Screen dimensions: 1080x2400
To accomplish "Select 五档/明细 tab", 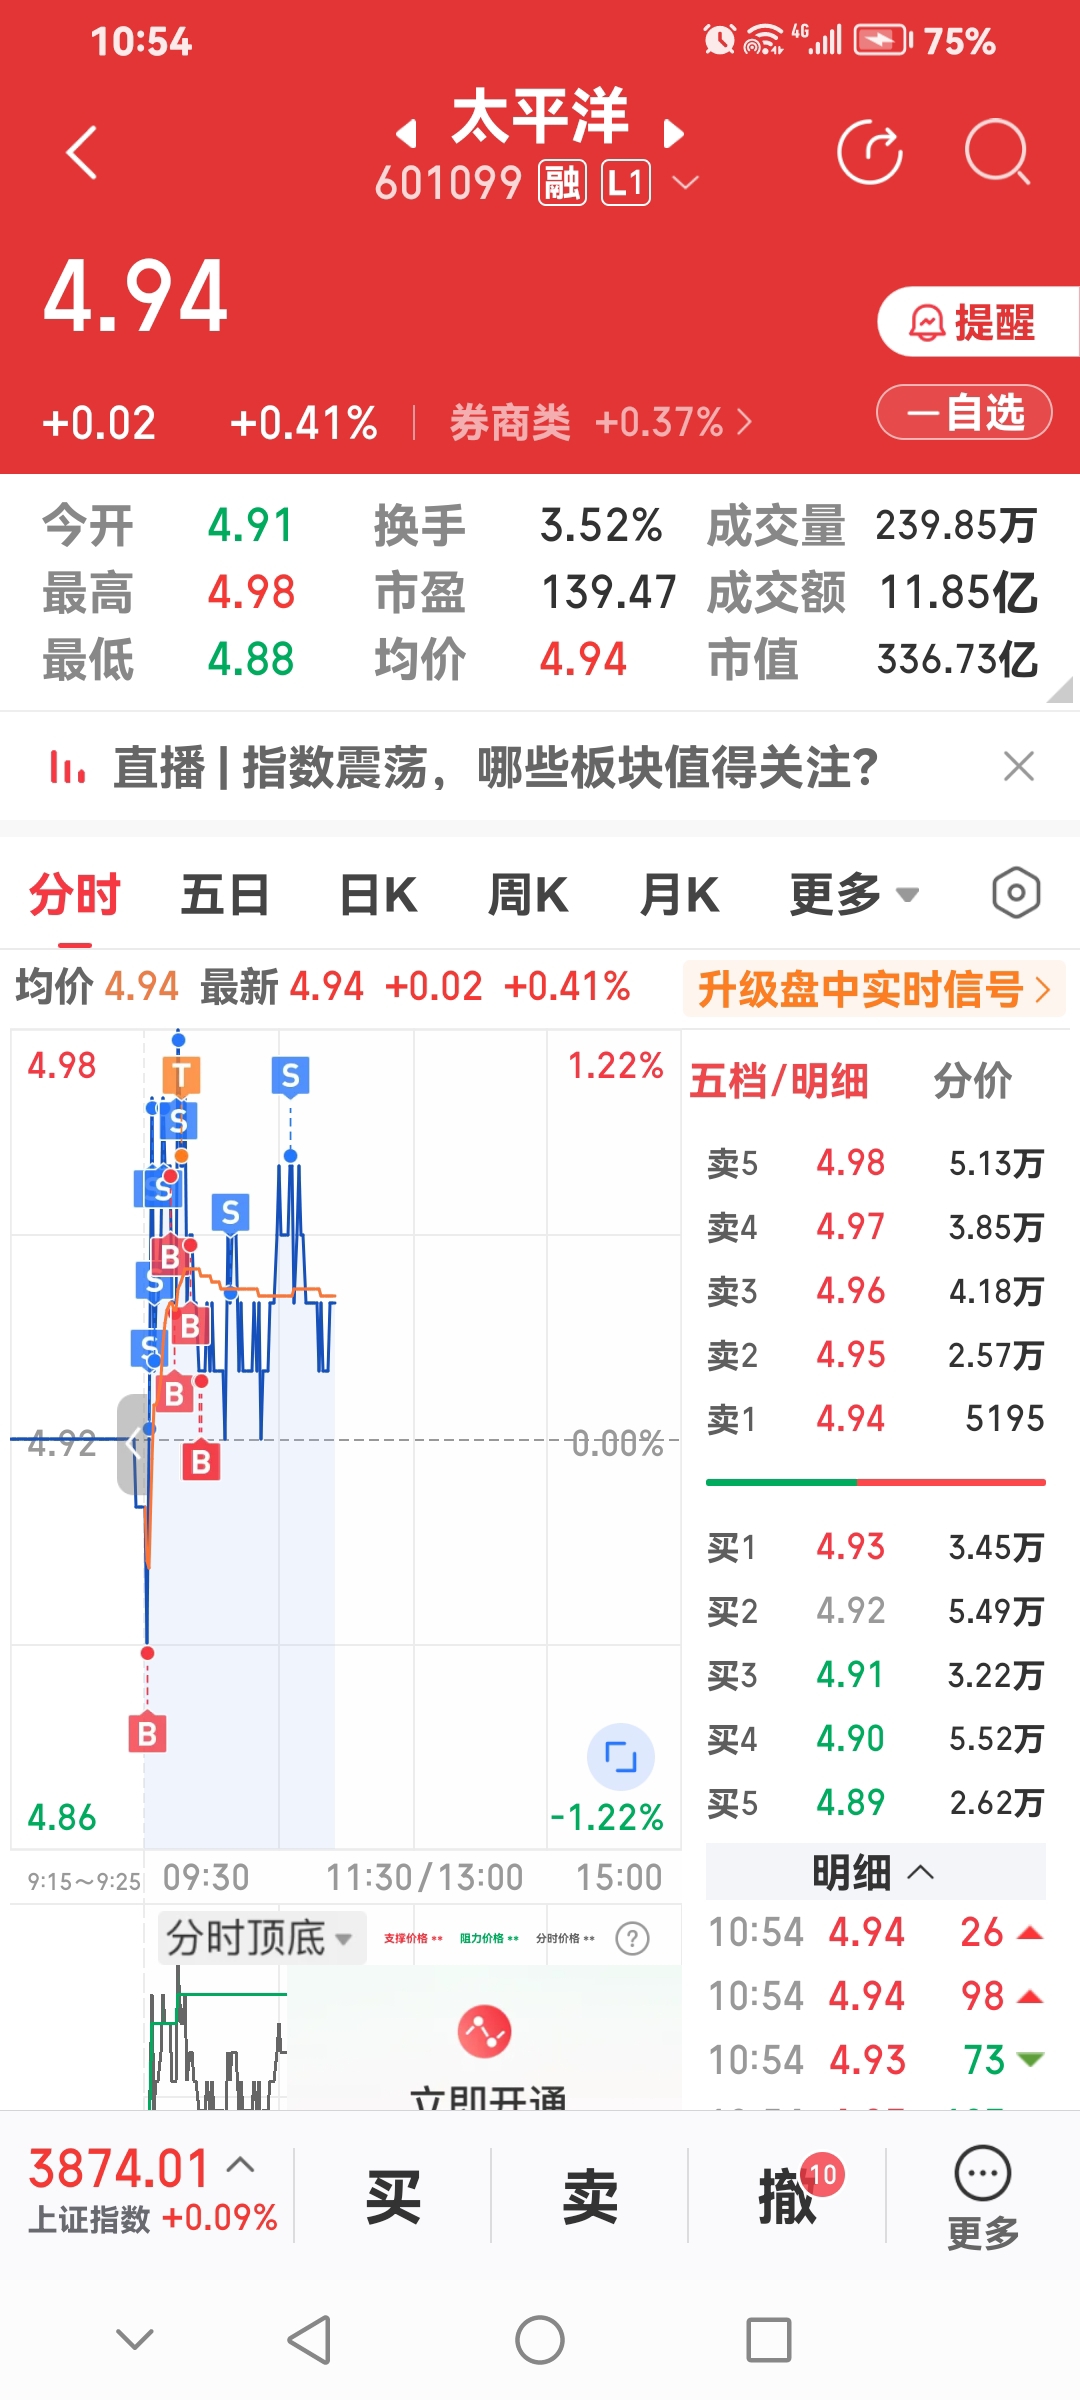I will click(x=779, y=1081).
